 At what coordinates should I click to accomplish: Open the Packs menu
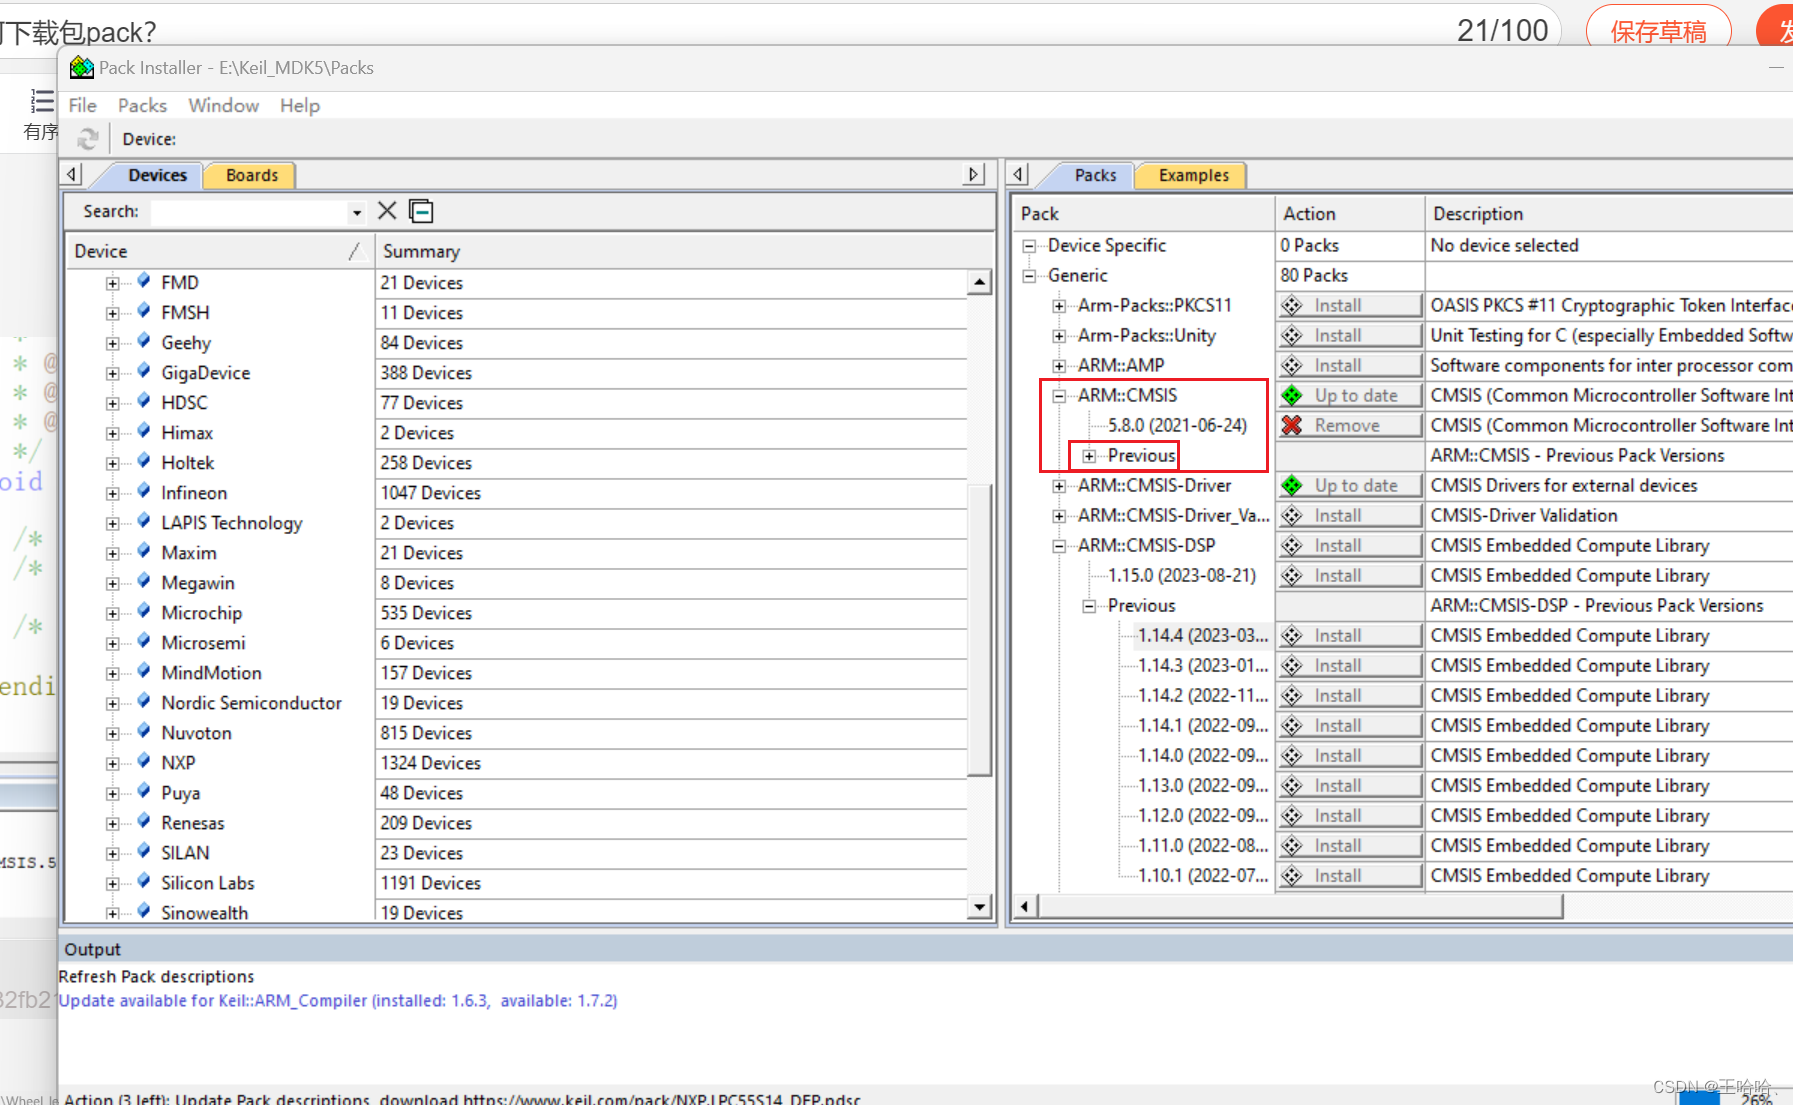142,105
